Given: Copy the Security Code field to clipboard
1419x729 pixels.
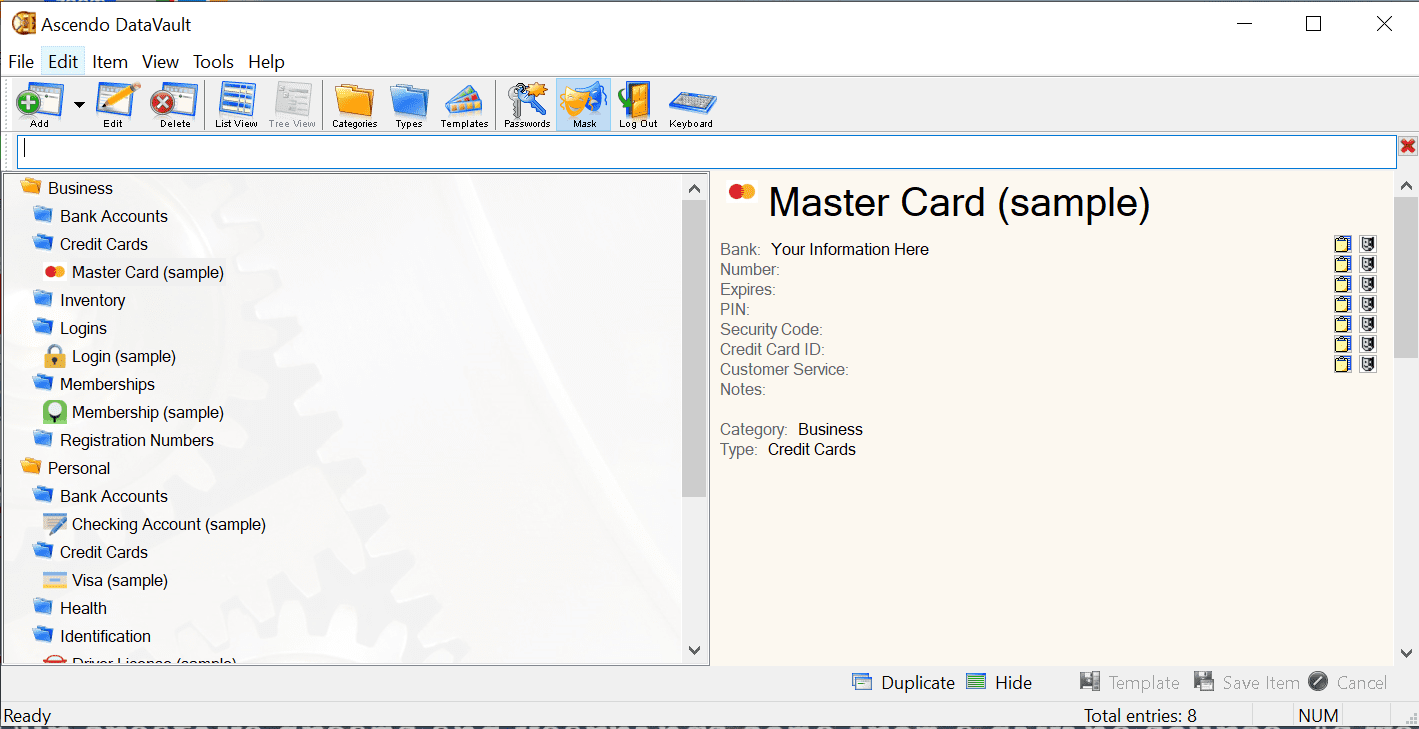Looking at the screenshot, I should pyautogui.click(x=1343, y=324).
